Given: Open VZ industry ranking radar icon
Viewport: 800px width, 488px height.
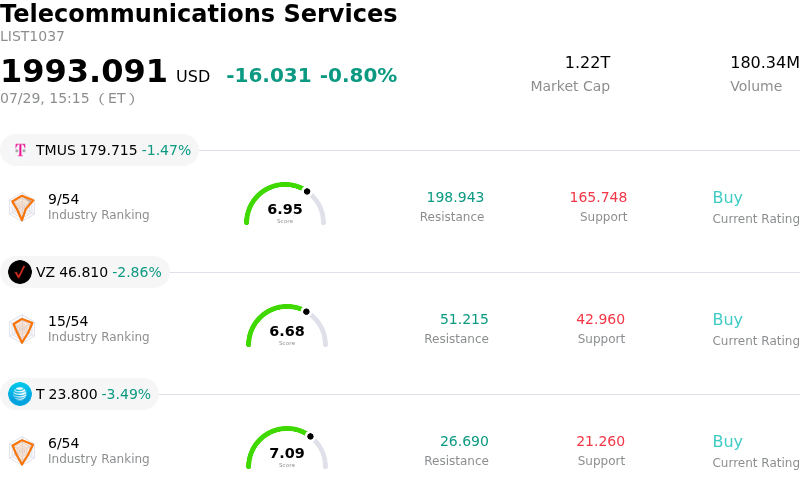Looking at the screenshot, I should [22, 329].
